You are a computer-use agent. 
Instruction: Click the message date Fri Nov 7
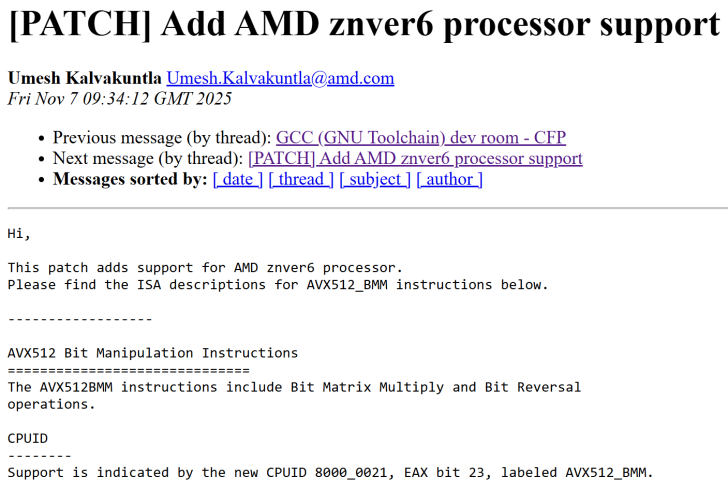point(119,98)
